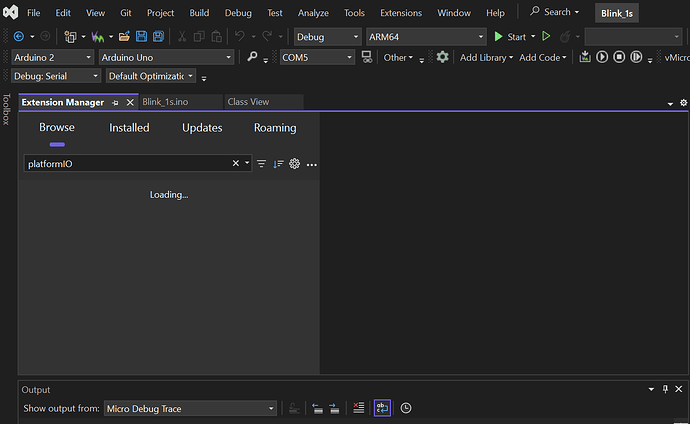This screenshot has height=424, width=690.
Task: Click the sort extensions icon
Action: [278, 164]
